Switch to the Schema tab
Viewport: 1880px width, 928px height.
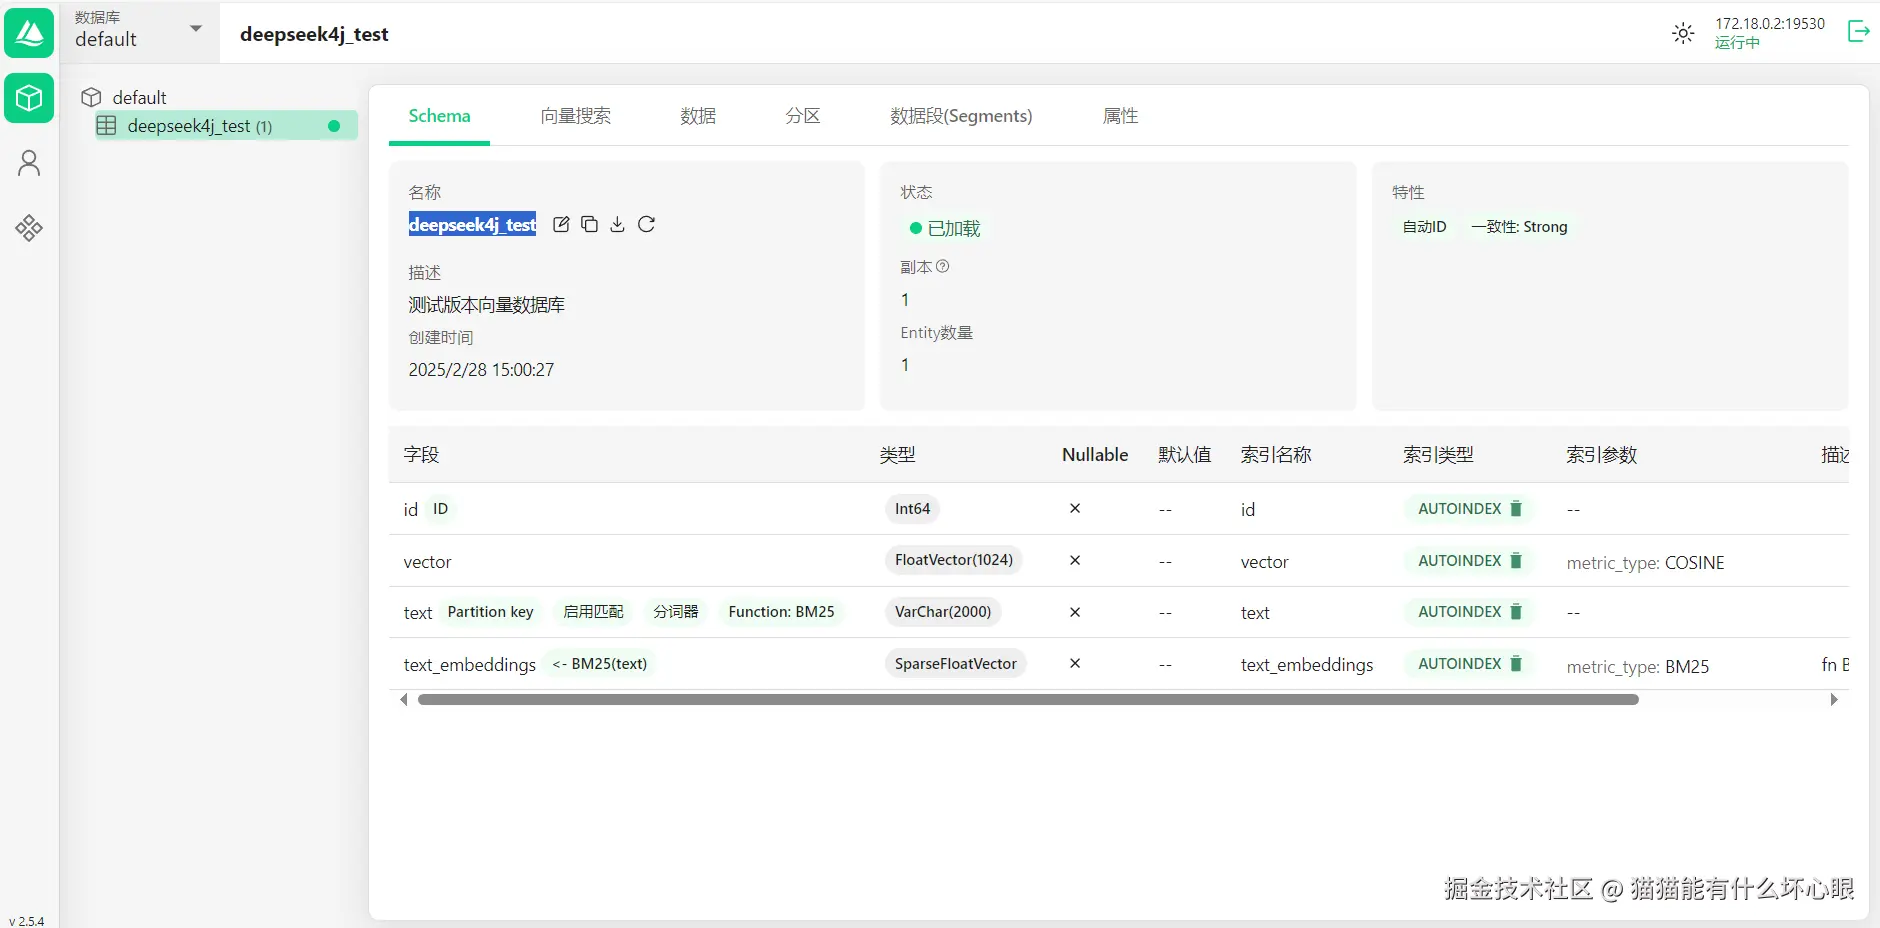point(439,116)
